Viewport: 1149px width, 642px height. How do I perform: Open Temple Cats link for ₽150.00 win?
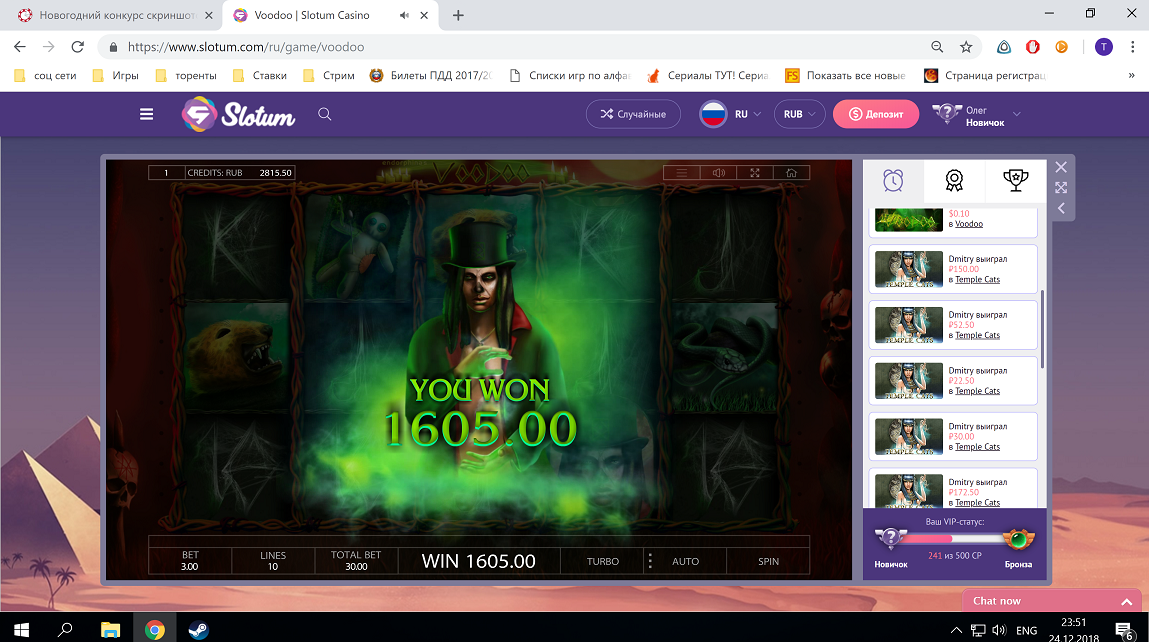978,280
